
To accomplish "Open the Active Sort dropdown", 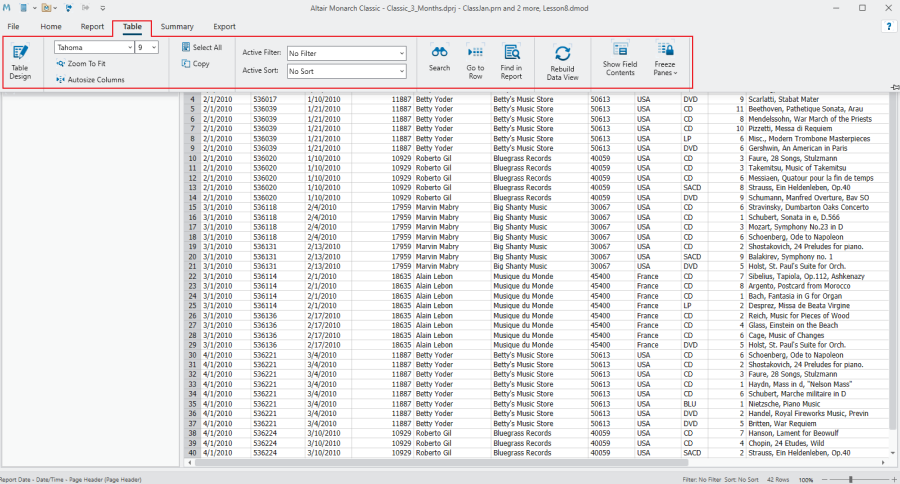I will pyautogui.click(x=401, y=72).
